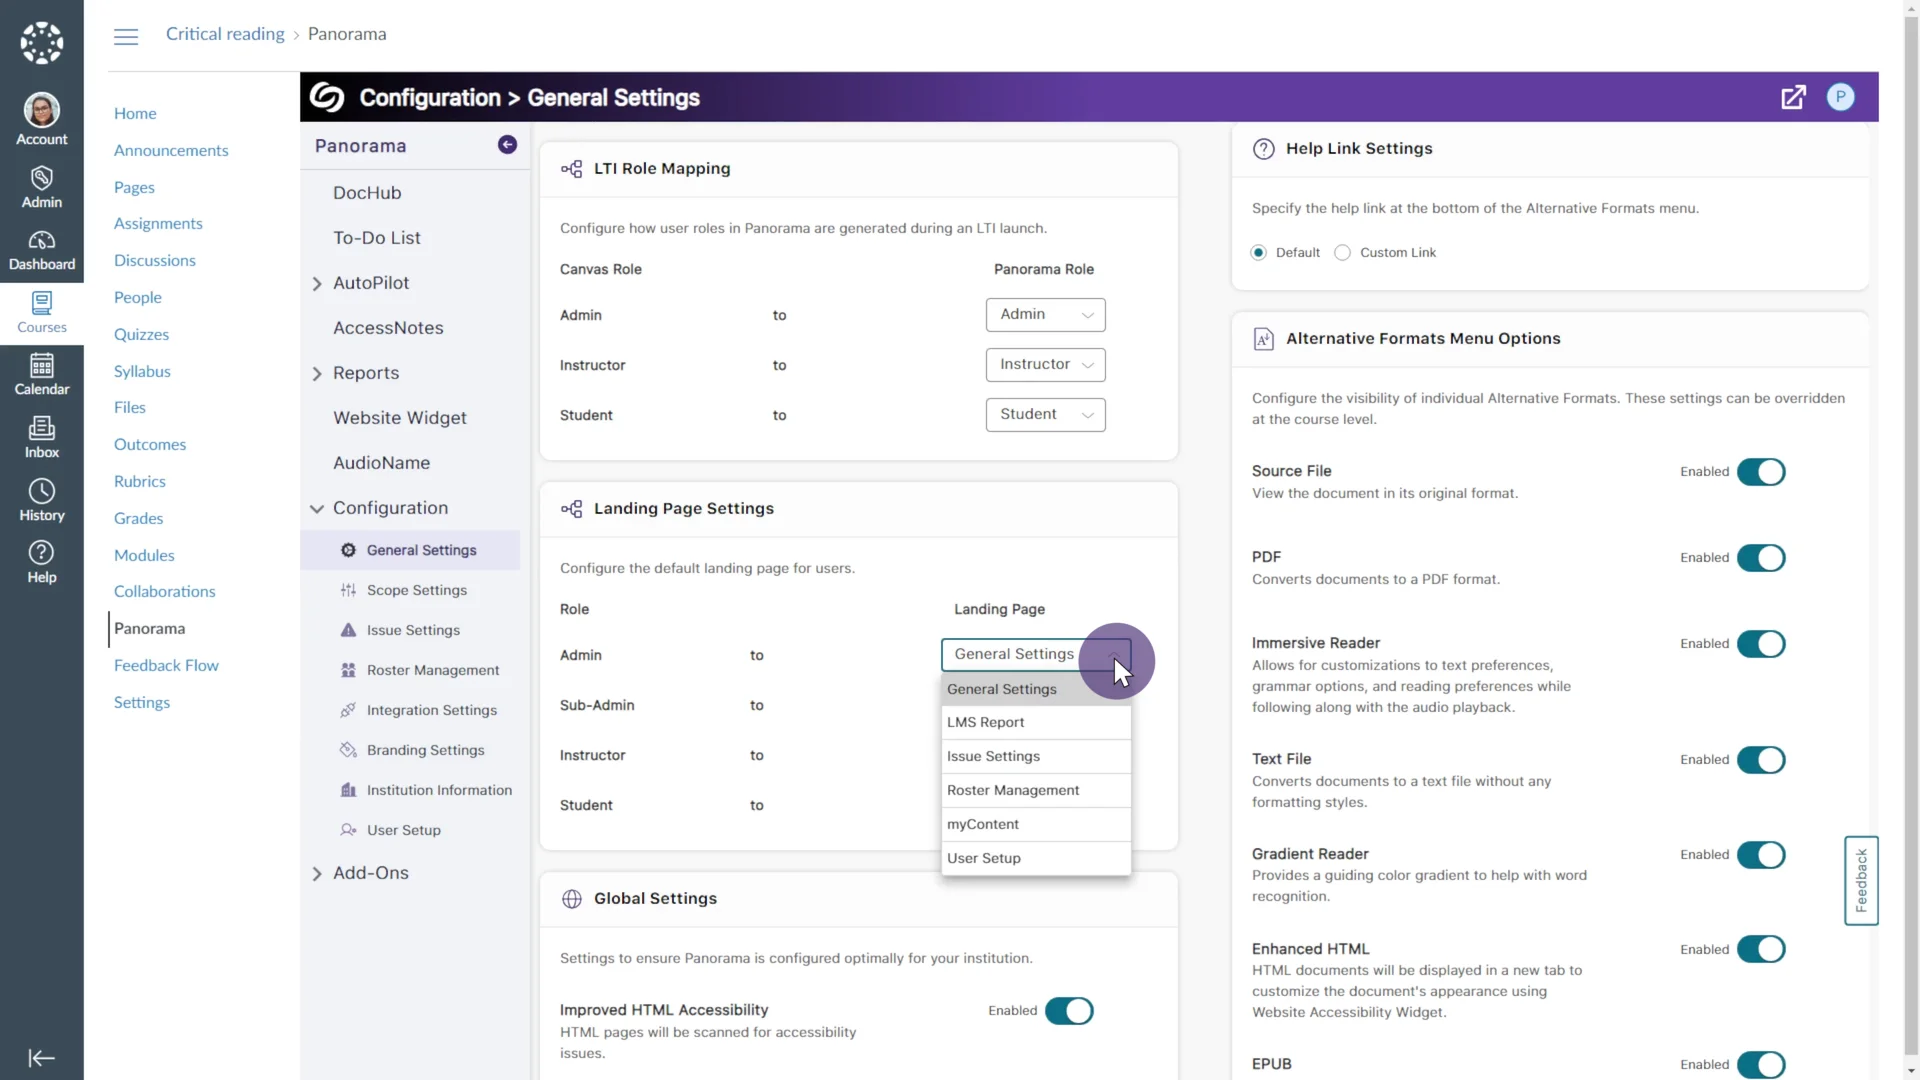The height and width of the screenshot is (1080, 1920).
Task: Open Courses book icon in global nav
Action: tap(42, 303)
